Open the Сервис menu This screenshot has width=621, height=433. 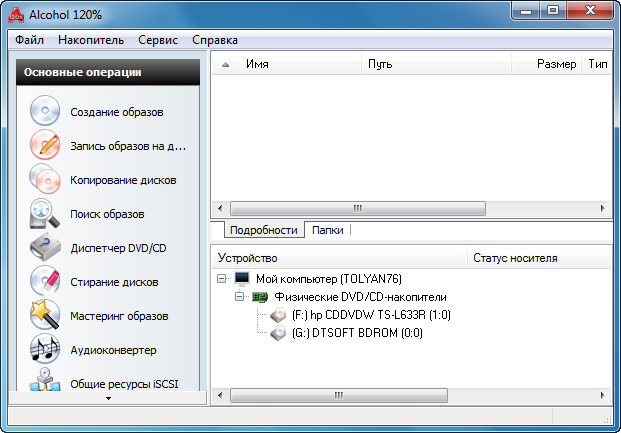point(158,40)
